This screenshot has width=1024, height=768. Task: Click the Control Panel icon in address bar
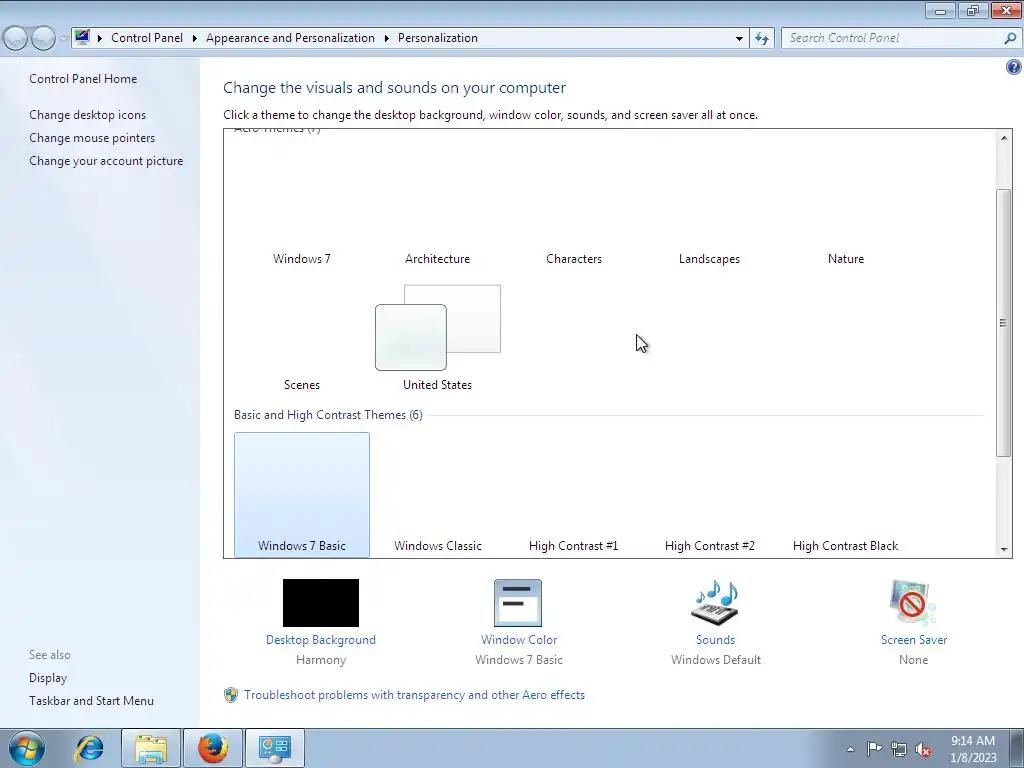[82, 37]
